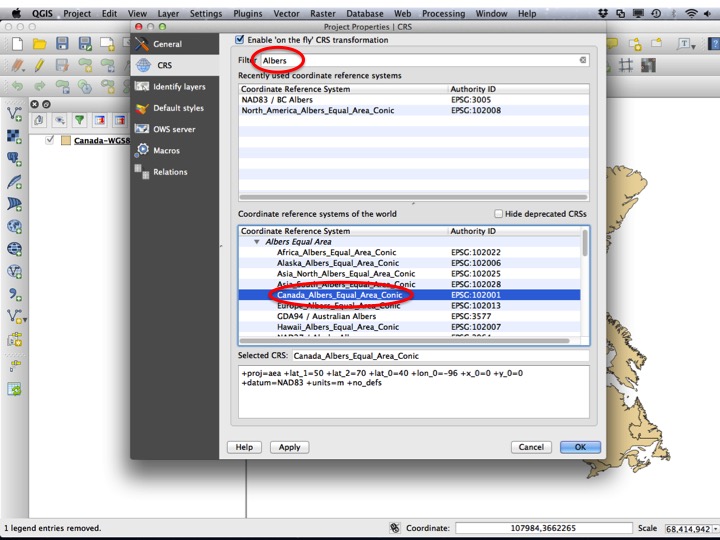Open the Raster menu
This screenshot has width=720, height=540.
pyautogui.click(x=323, y=14)
